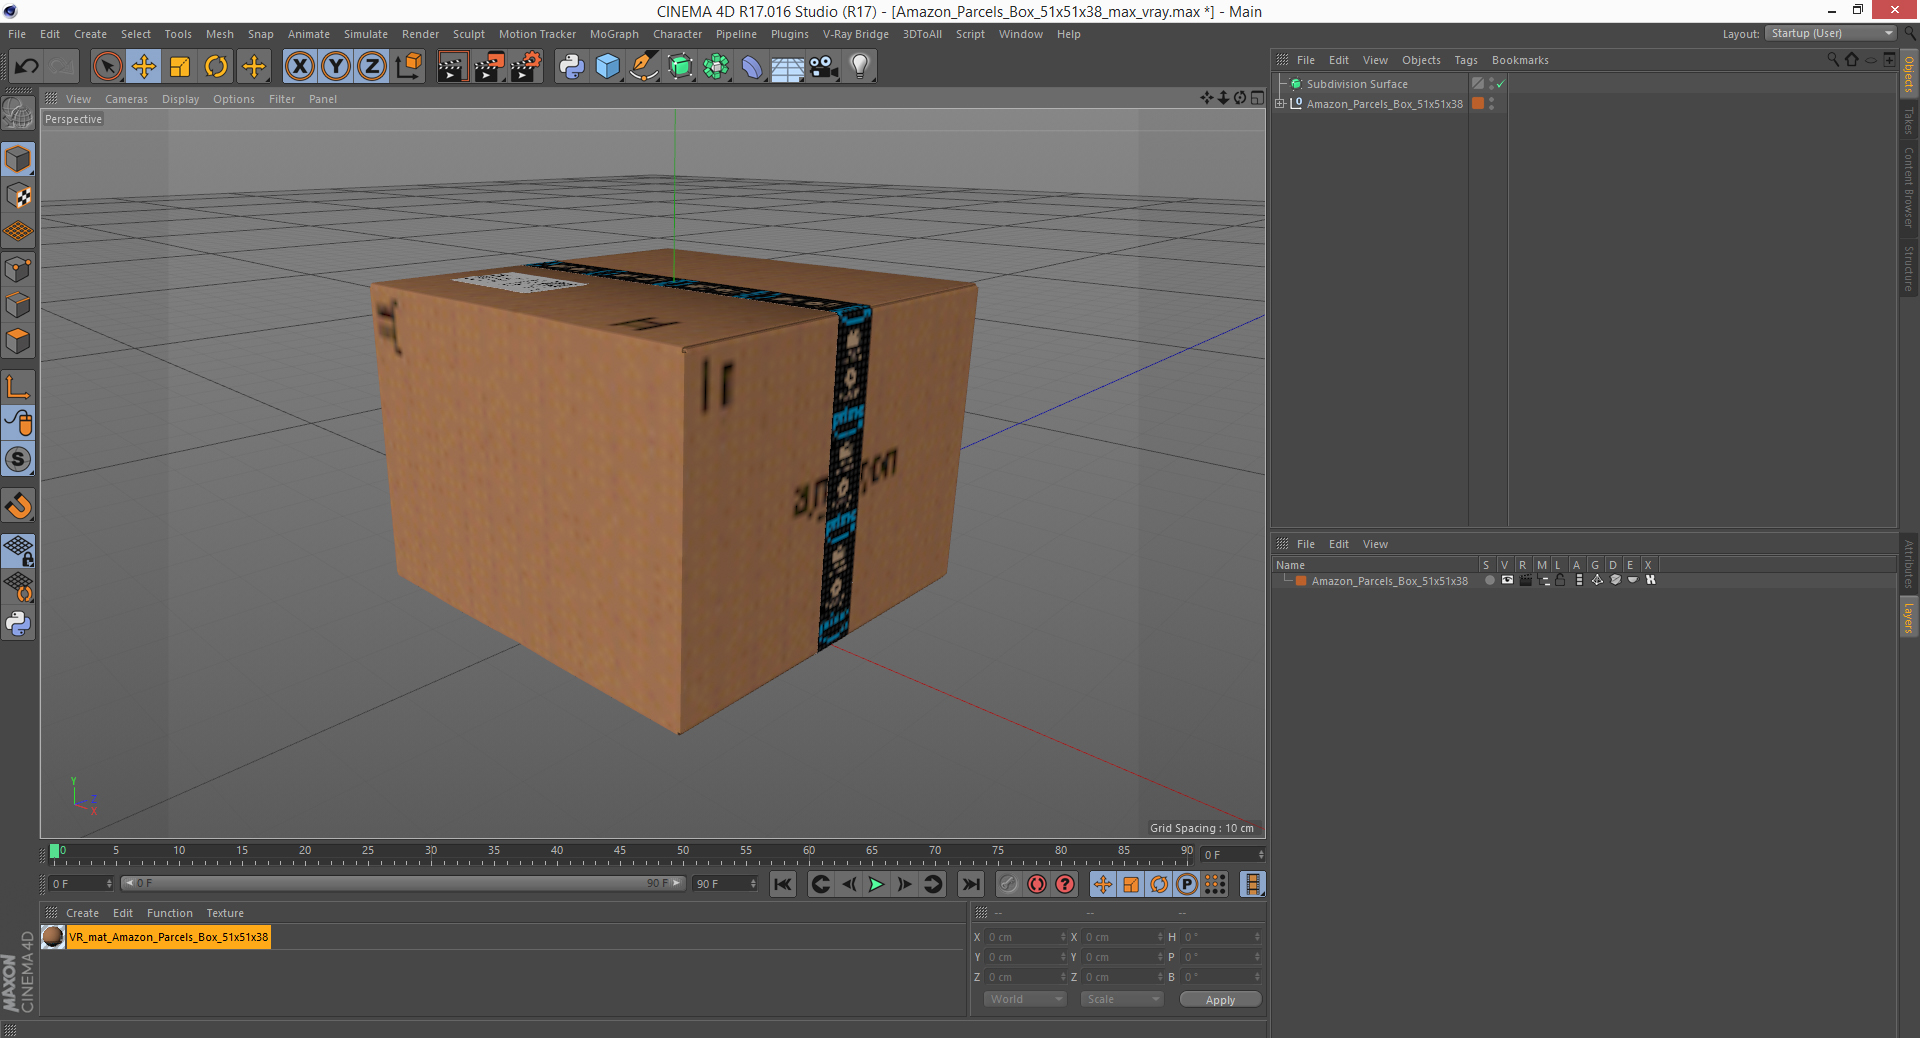The image size is (1920, 1038).
Task: Click the X position input field
Action: [x=1027, y=937]
